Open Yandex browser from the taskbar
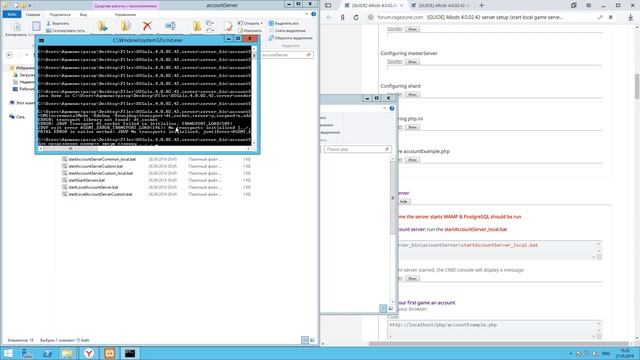This screenshot has width=640, height=360. click(89, 353)
